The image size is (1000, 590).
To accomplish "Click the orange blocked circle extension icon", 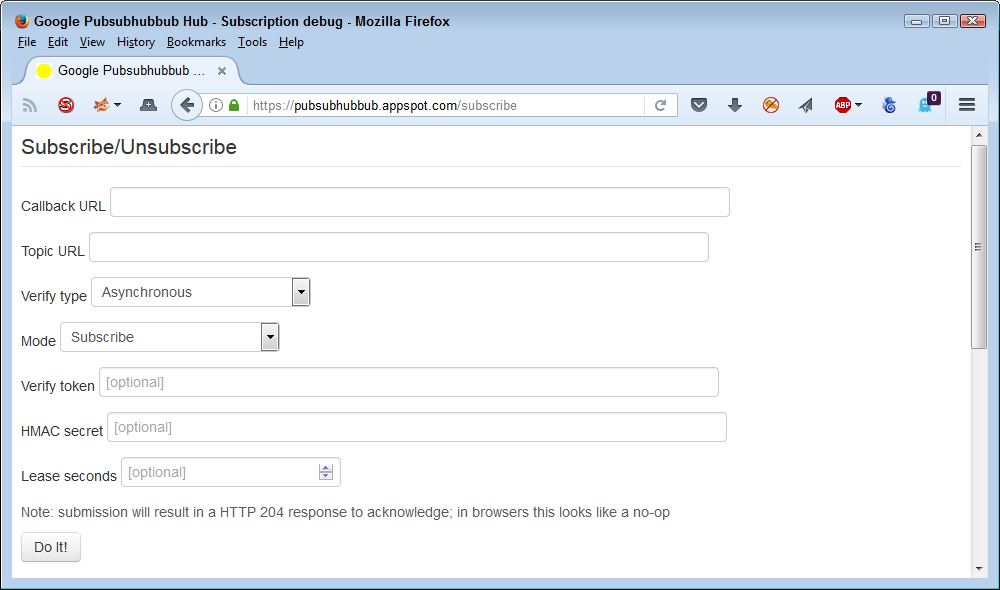I will point(770,105).
